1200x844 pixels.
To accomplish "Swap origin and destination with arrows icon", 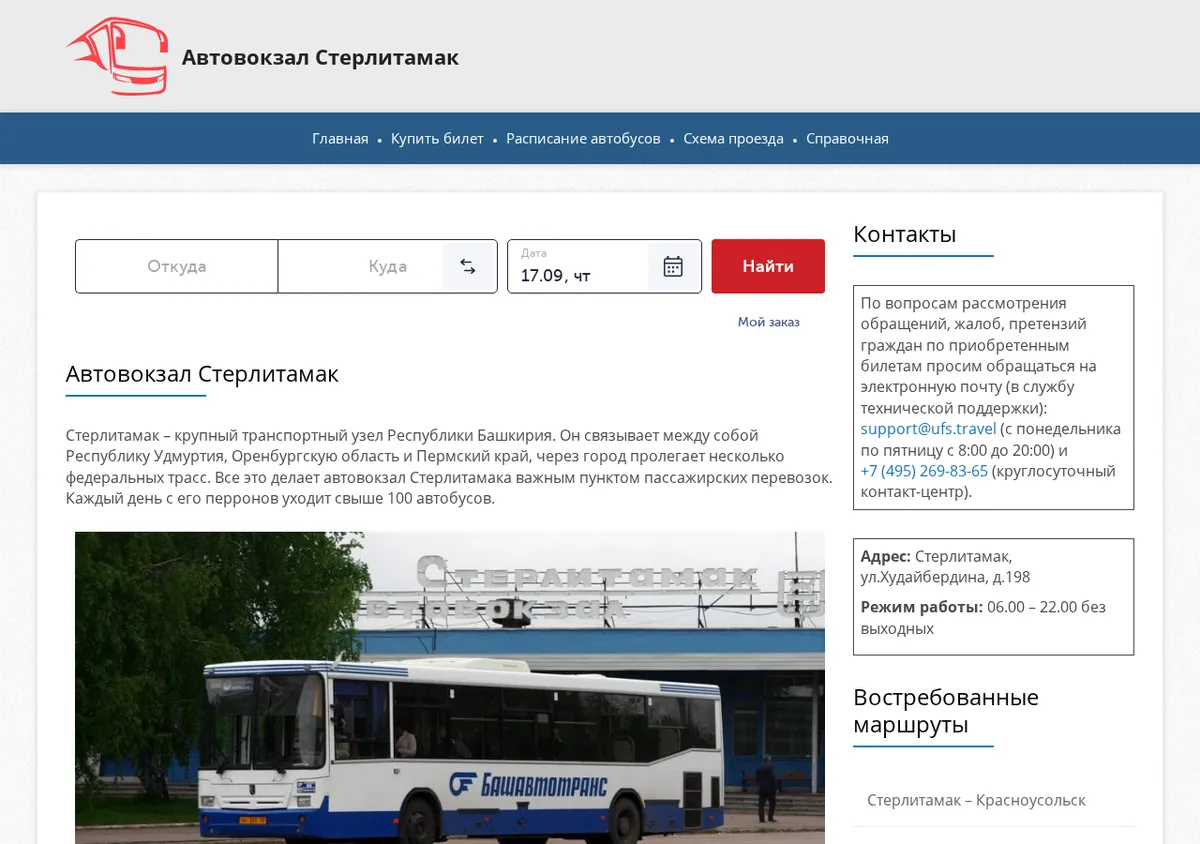I will (468, 266).
